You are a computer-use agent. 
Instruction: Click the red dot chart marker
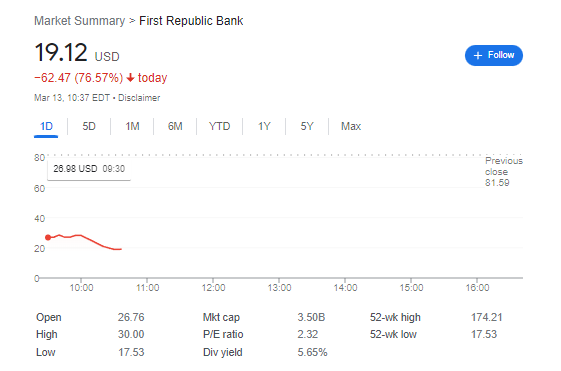click(x=48, y=237)
